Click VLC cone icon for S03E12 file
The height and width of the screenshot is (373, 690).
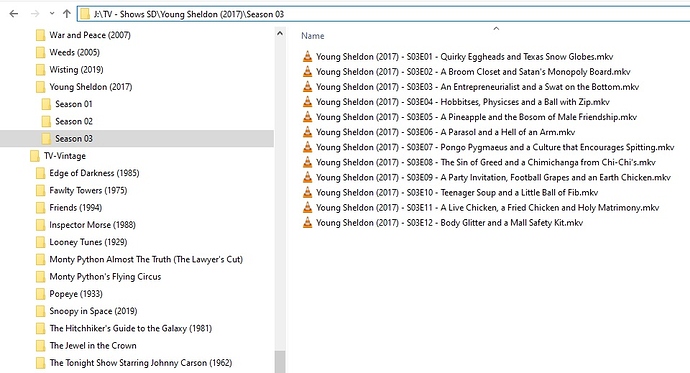click(308, 223)
